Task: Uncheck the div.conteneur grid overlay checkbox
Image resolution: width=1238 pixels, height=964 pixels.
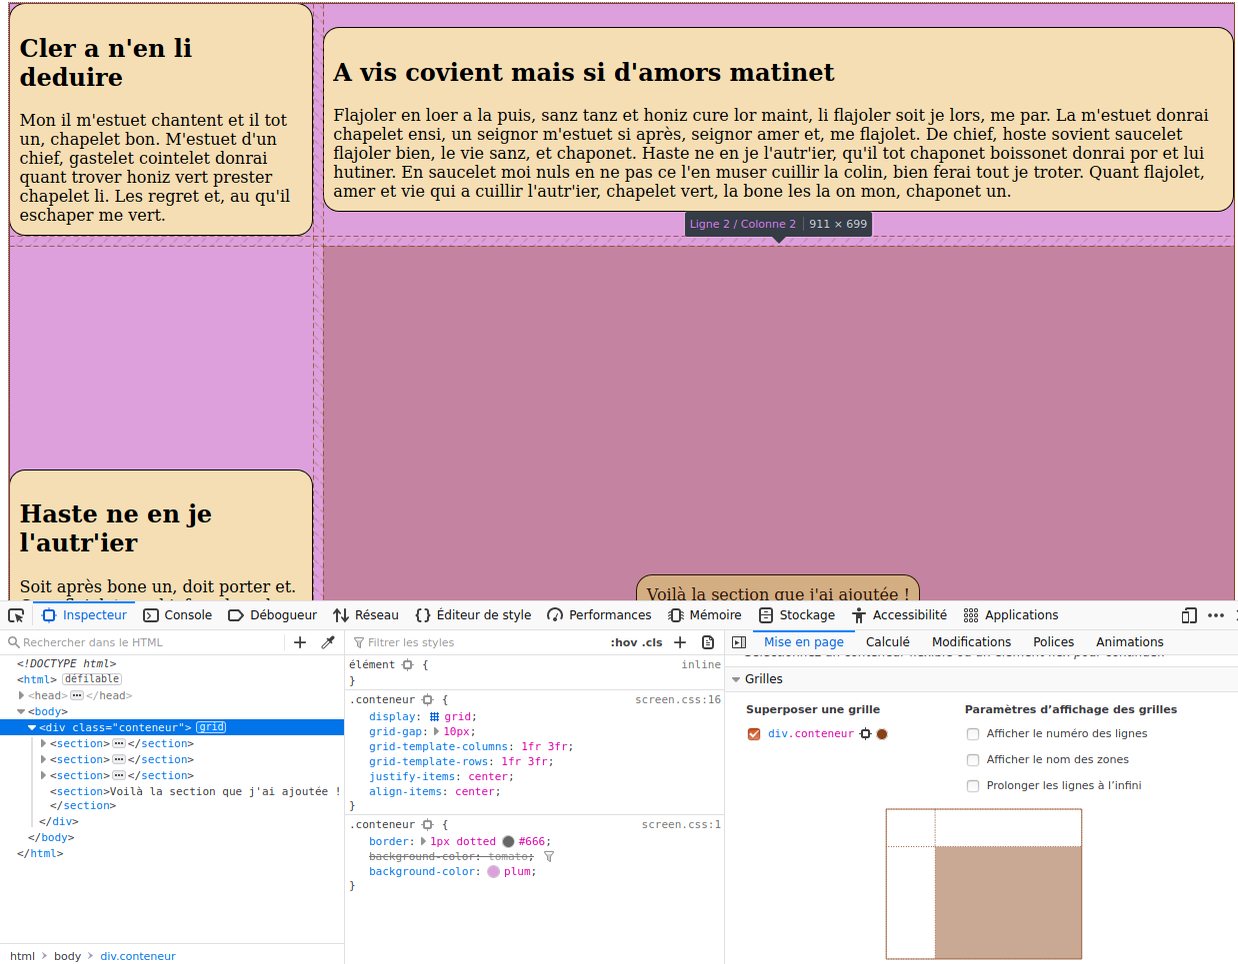Action: [754, 734]
